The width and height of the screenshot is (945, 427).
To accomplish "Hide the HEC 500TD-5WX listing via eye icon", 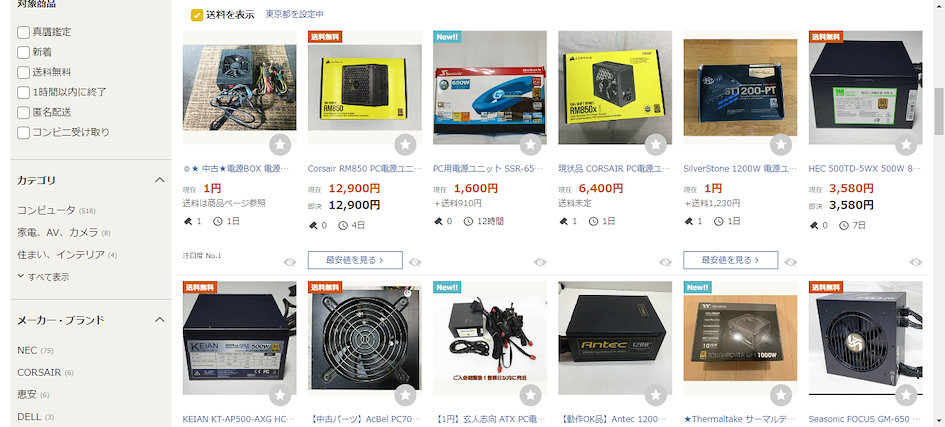I will tap(916, 262).
